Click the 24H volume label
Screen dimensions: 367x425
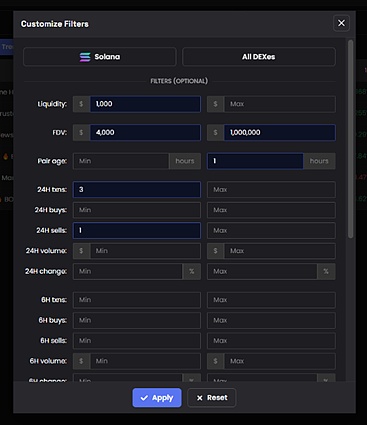pyautogui.click(x=46, y=251)
